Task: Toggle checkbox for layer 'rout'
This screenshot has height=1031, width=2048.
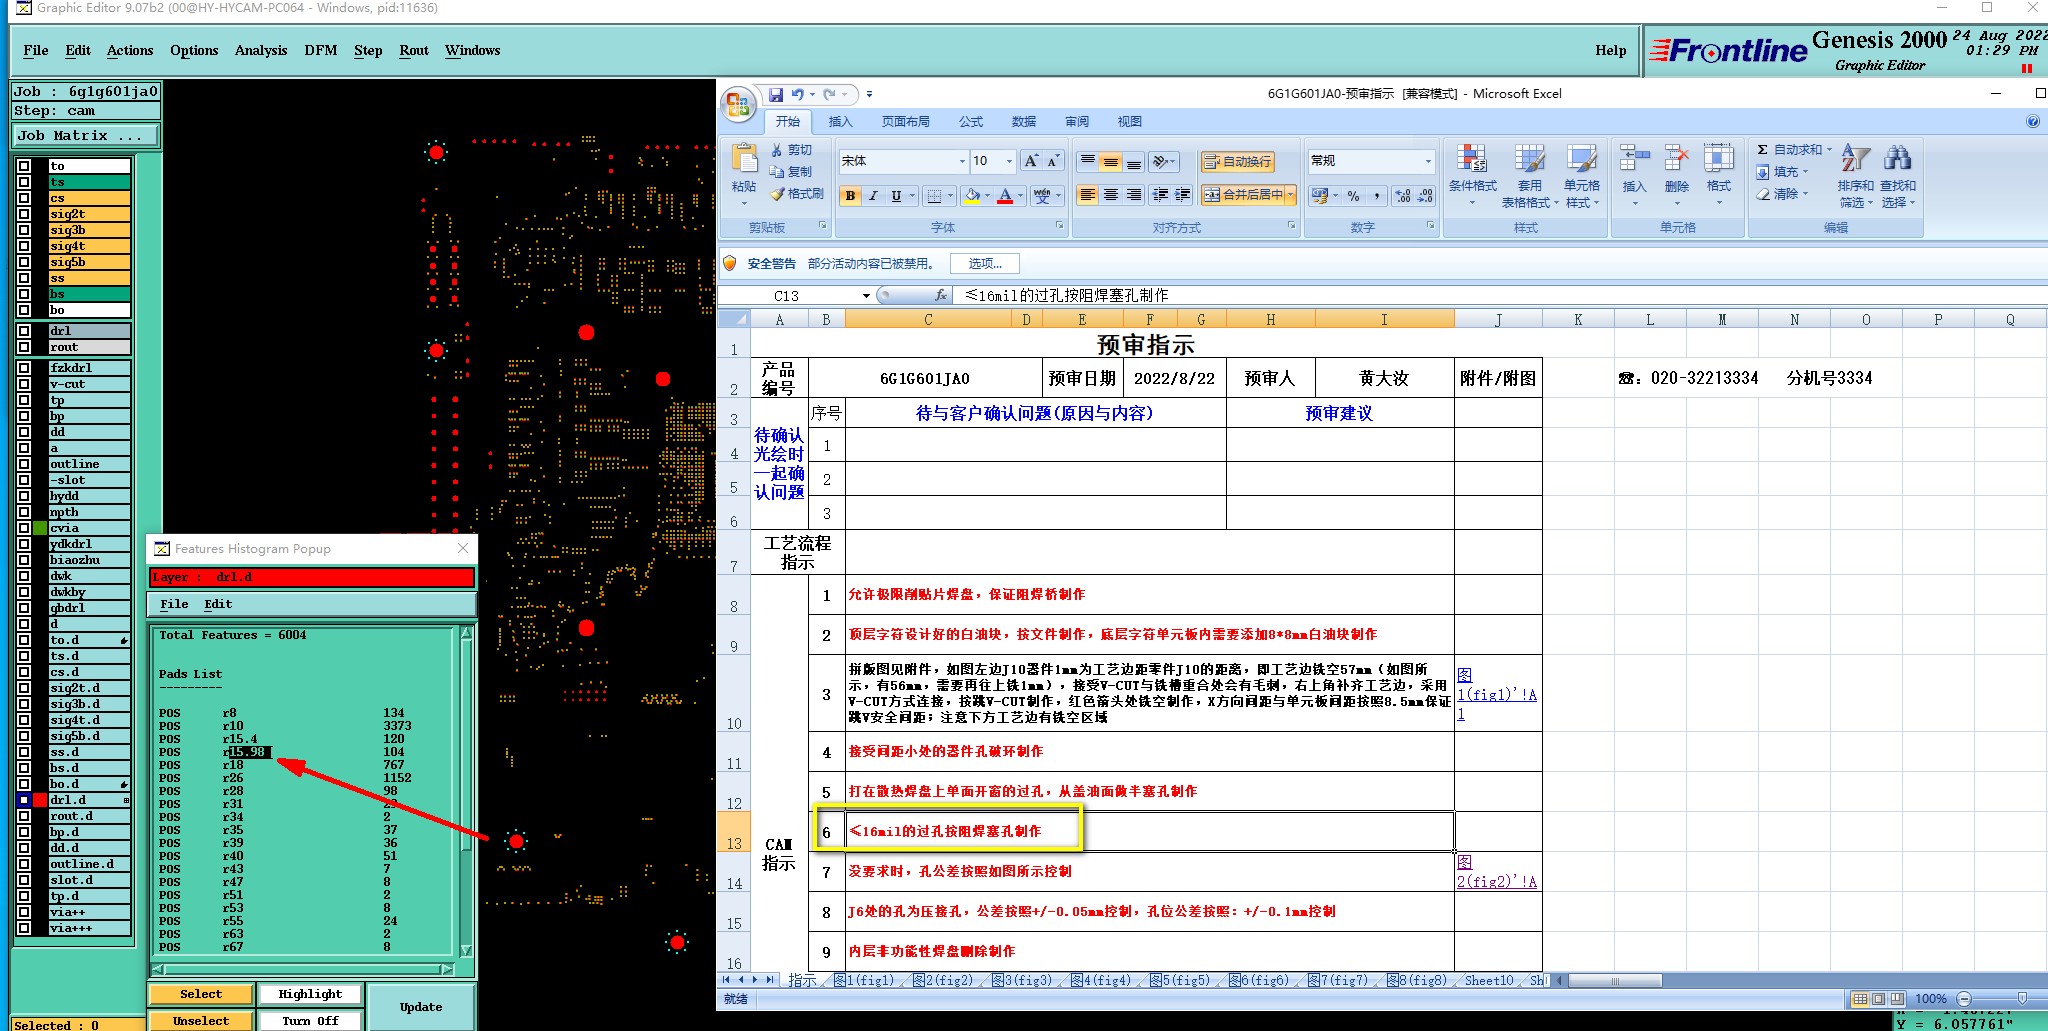Action: point(24,347)
